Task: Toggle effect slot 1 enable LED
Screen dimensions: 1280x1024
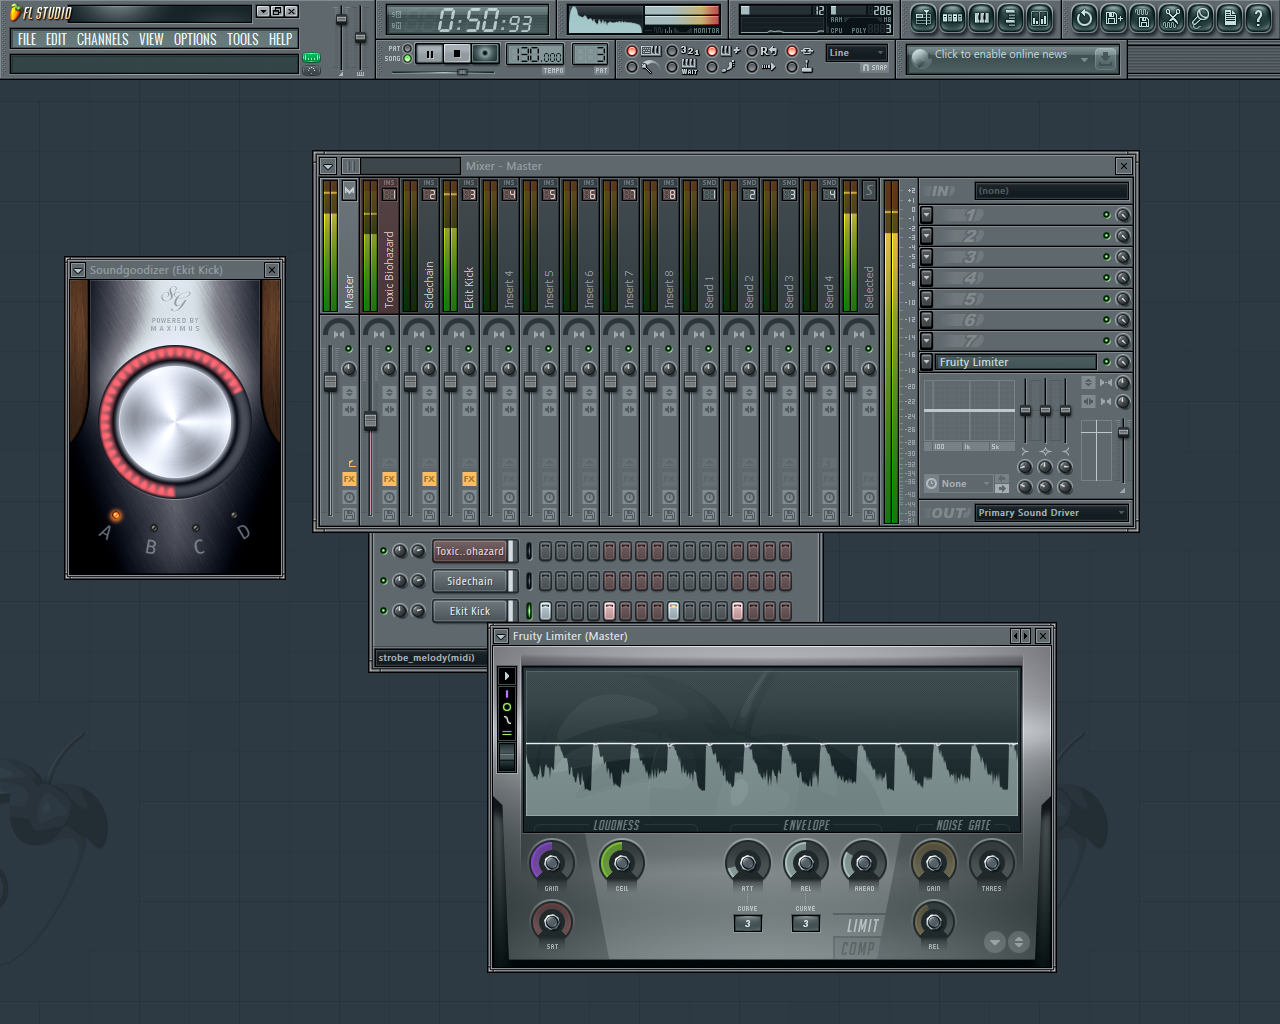Action: 1106,215
